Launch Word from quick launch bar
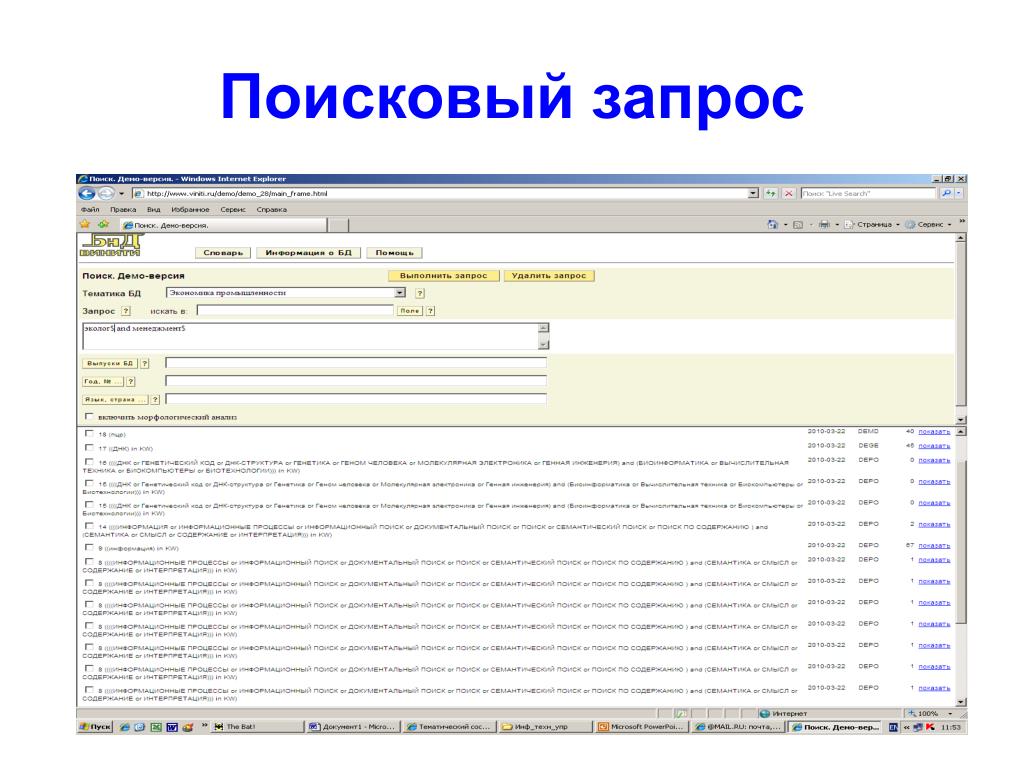Image resolution: width=1024 pixels, height=768 pixels. click(172, 727)
